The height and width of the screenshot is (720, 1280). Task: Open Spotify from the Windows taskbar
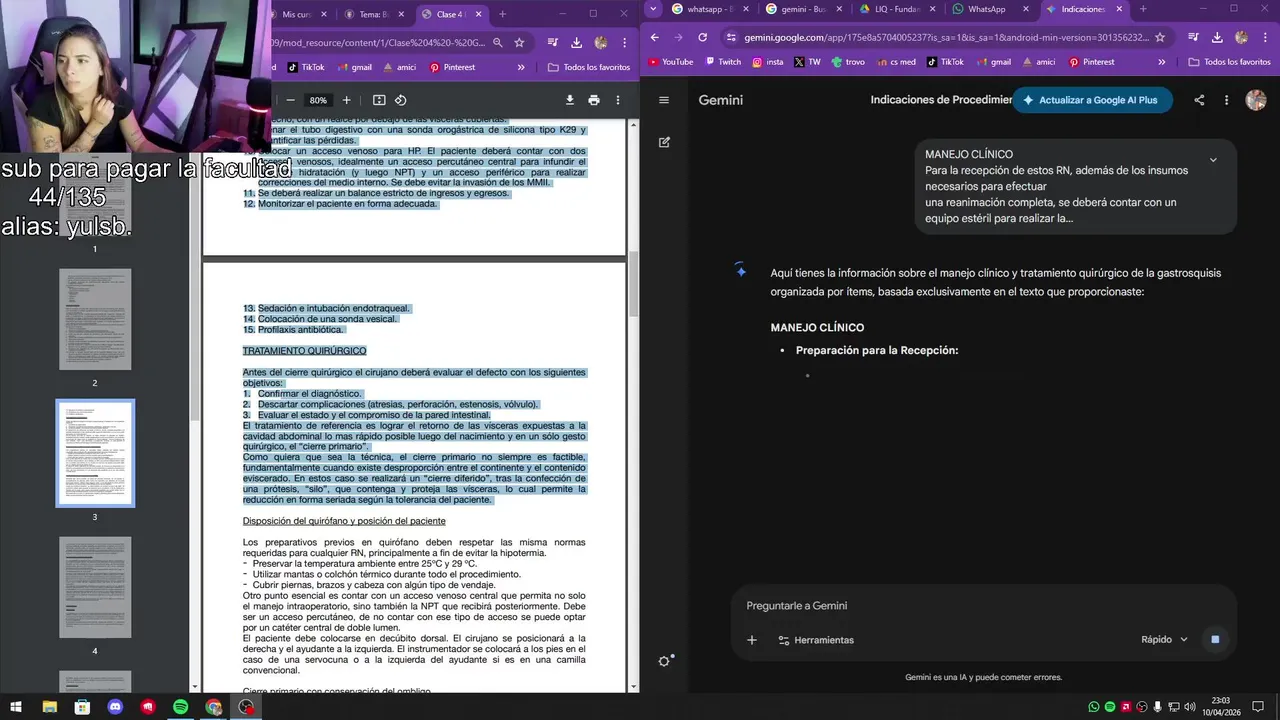pos(180,707)
